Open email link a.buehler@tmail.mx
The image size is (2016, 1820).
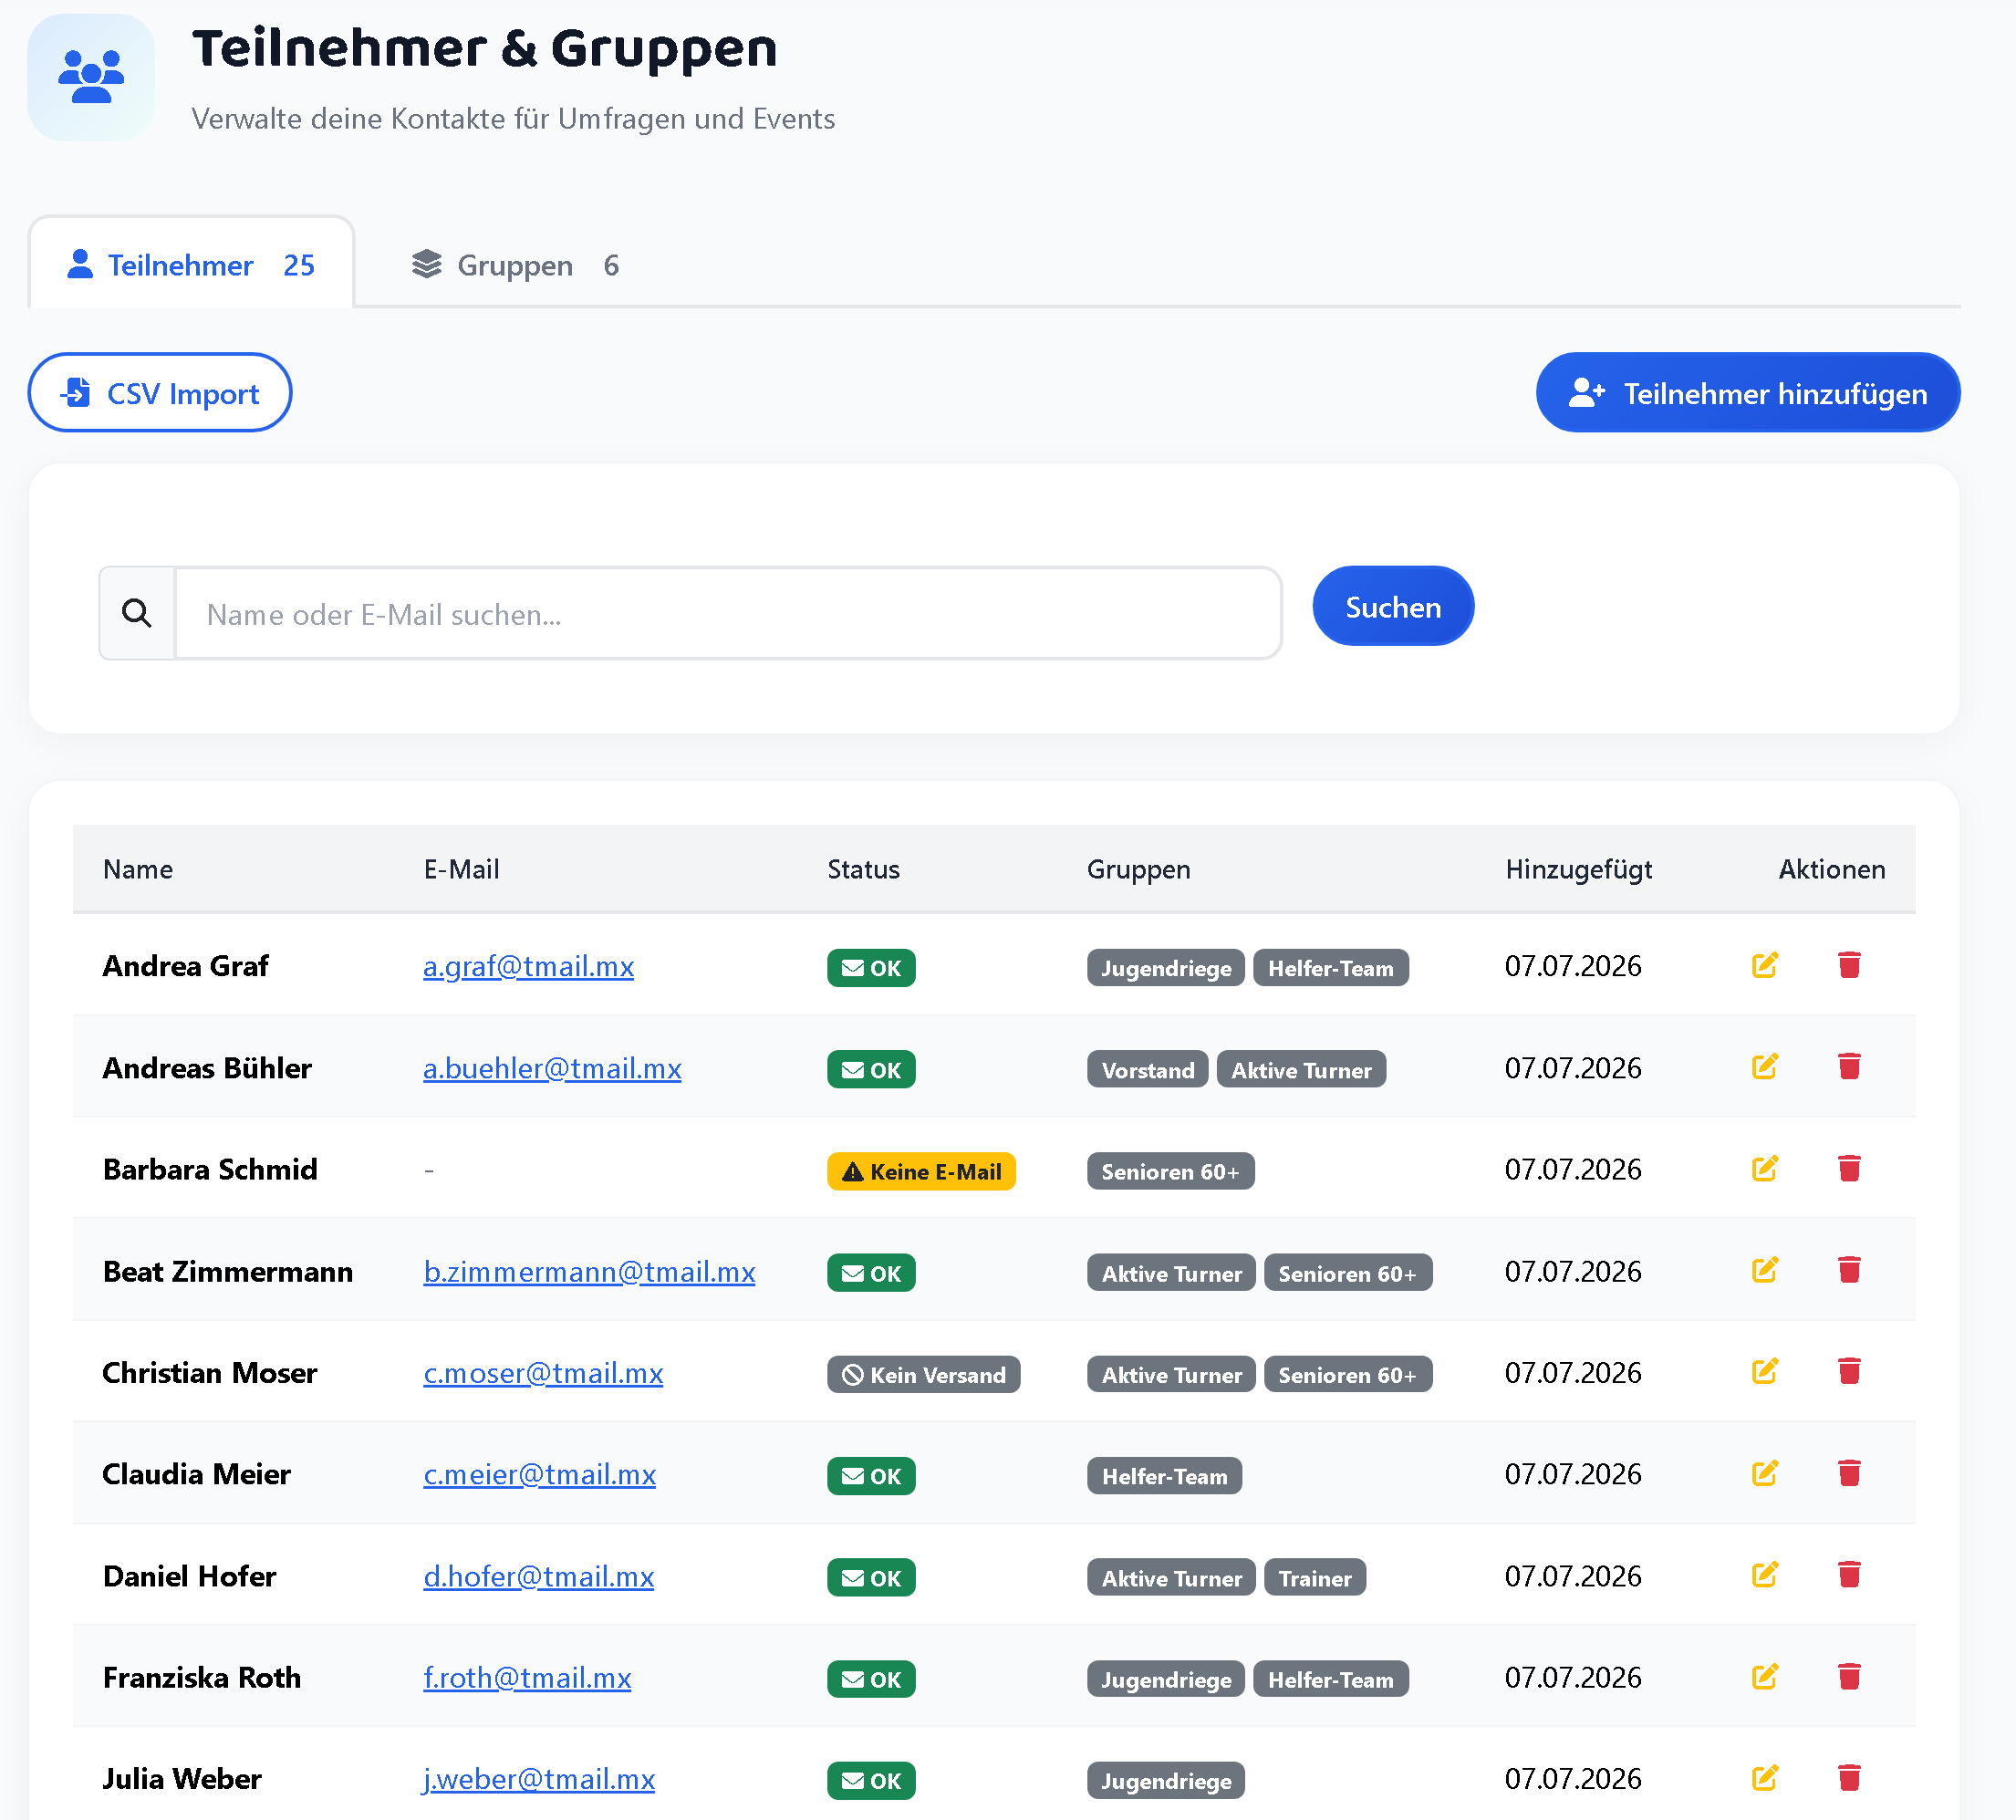(552, 1068)
